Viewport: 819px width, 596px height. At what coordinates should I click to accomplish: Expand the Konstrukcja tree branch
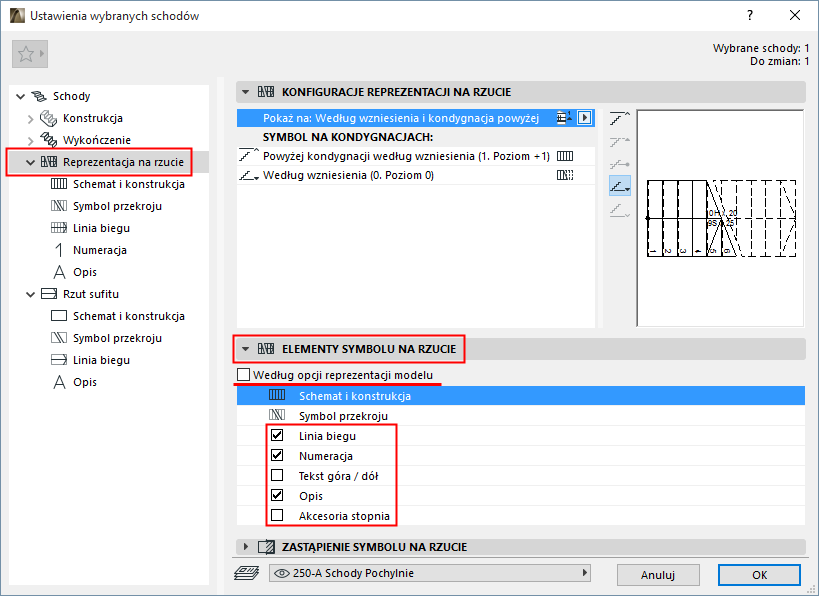[30, 119]
